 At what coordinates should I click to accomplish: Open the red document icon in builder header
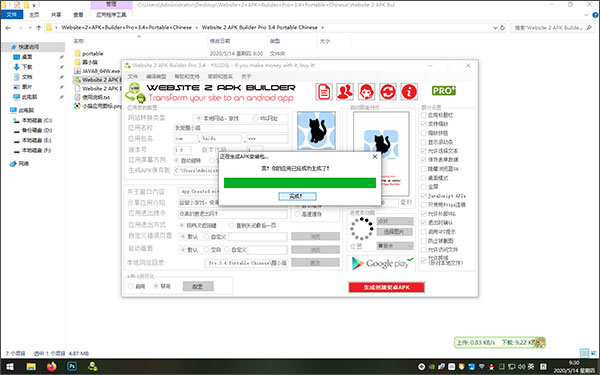click(x=324, y=92)
